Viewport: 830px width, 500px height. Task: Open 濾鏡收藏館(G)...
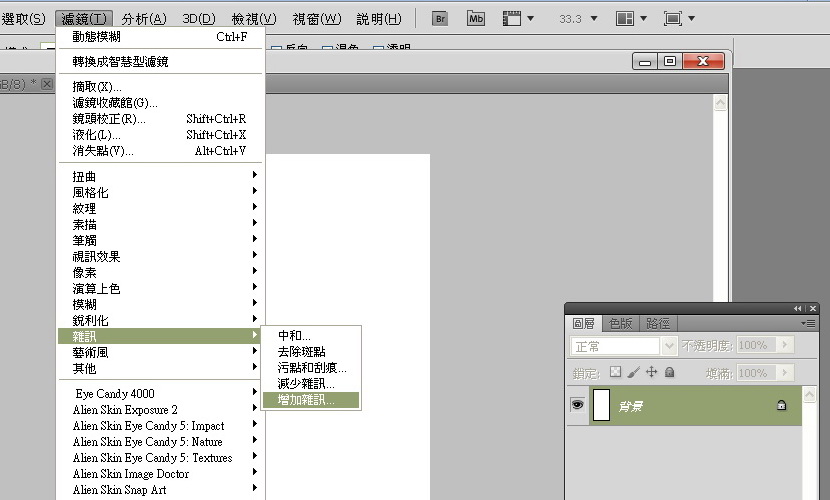pos(159,103)
